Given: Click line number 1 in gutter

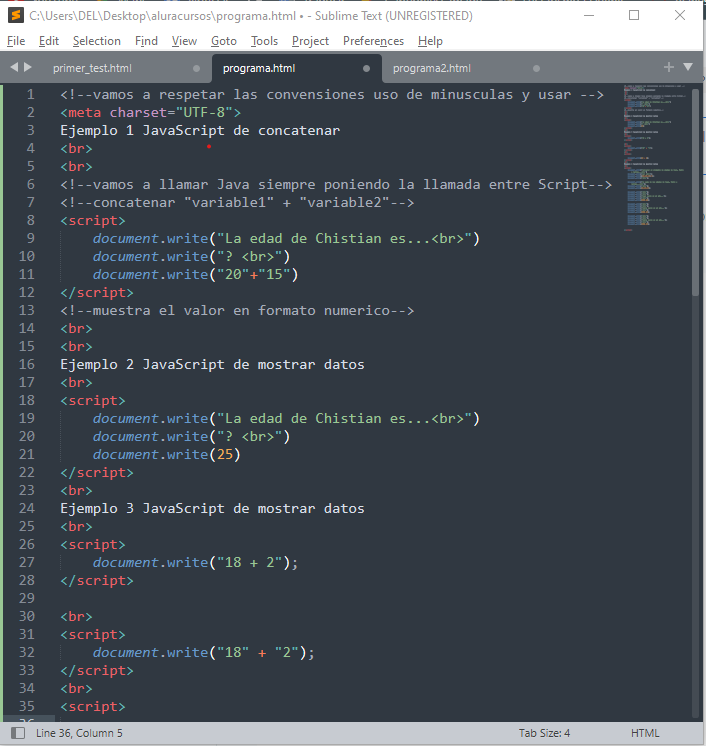Looking at the screenshot, I should pos(30,94).
